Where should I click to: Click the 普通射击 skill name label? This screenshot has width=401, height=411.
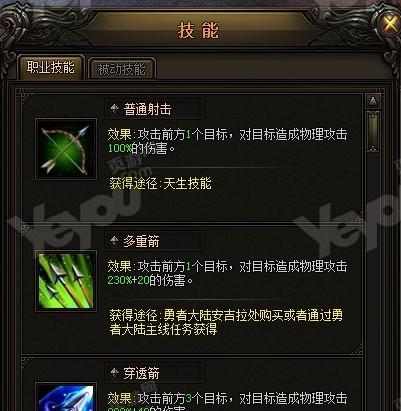coord(147,109)
